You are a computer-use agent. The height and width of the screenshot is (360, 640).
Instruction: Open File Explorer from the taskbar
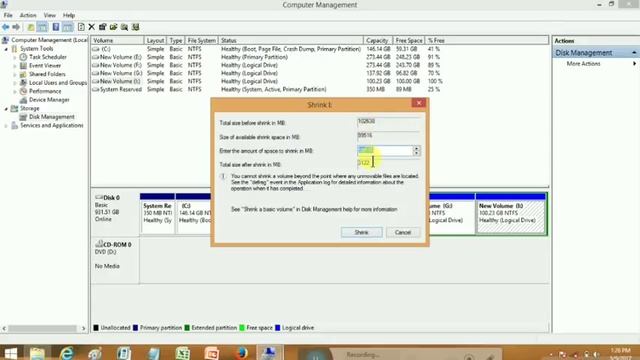[37, 353]
